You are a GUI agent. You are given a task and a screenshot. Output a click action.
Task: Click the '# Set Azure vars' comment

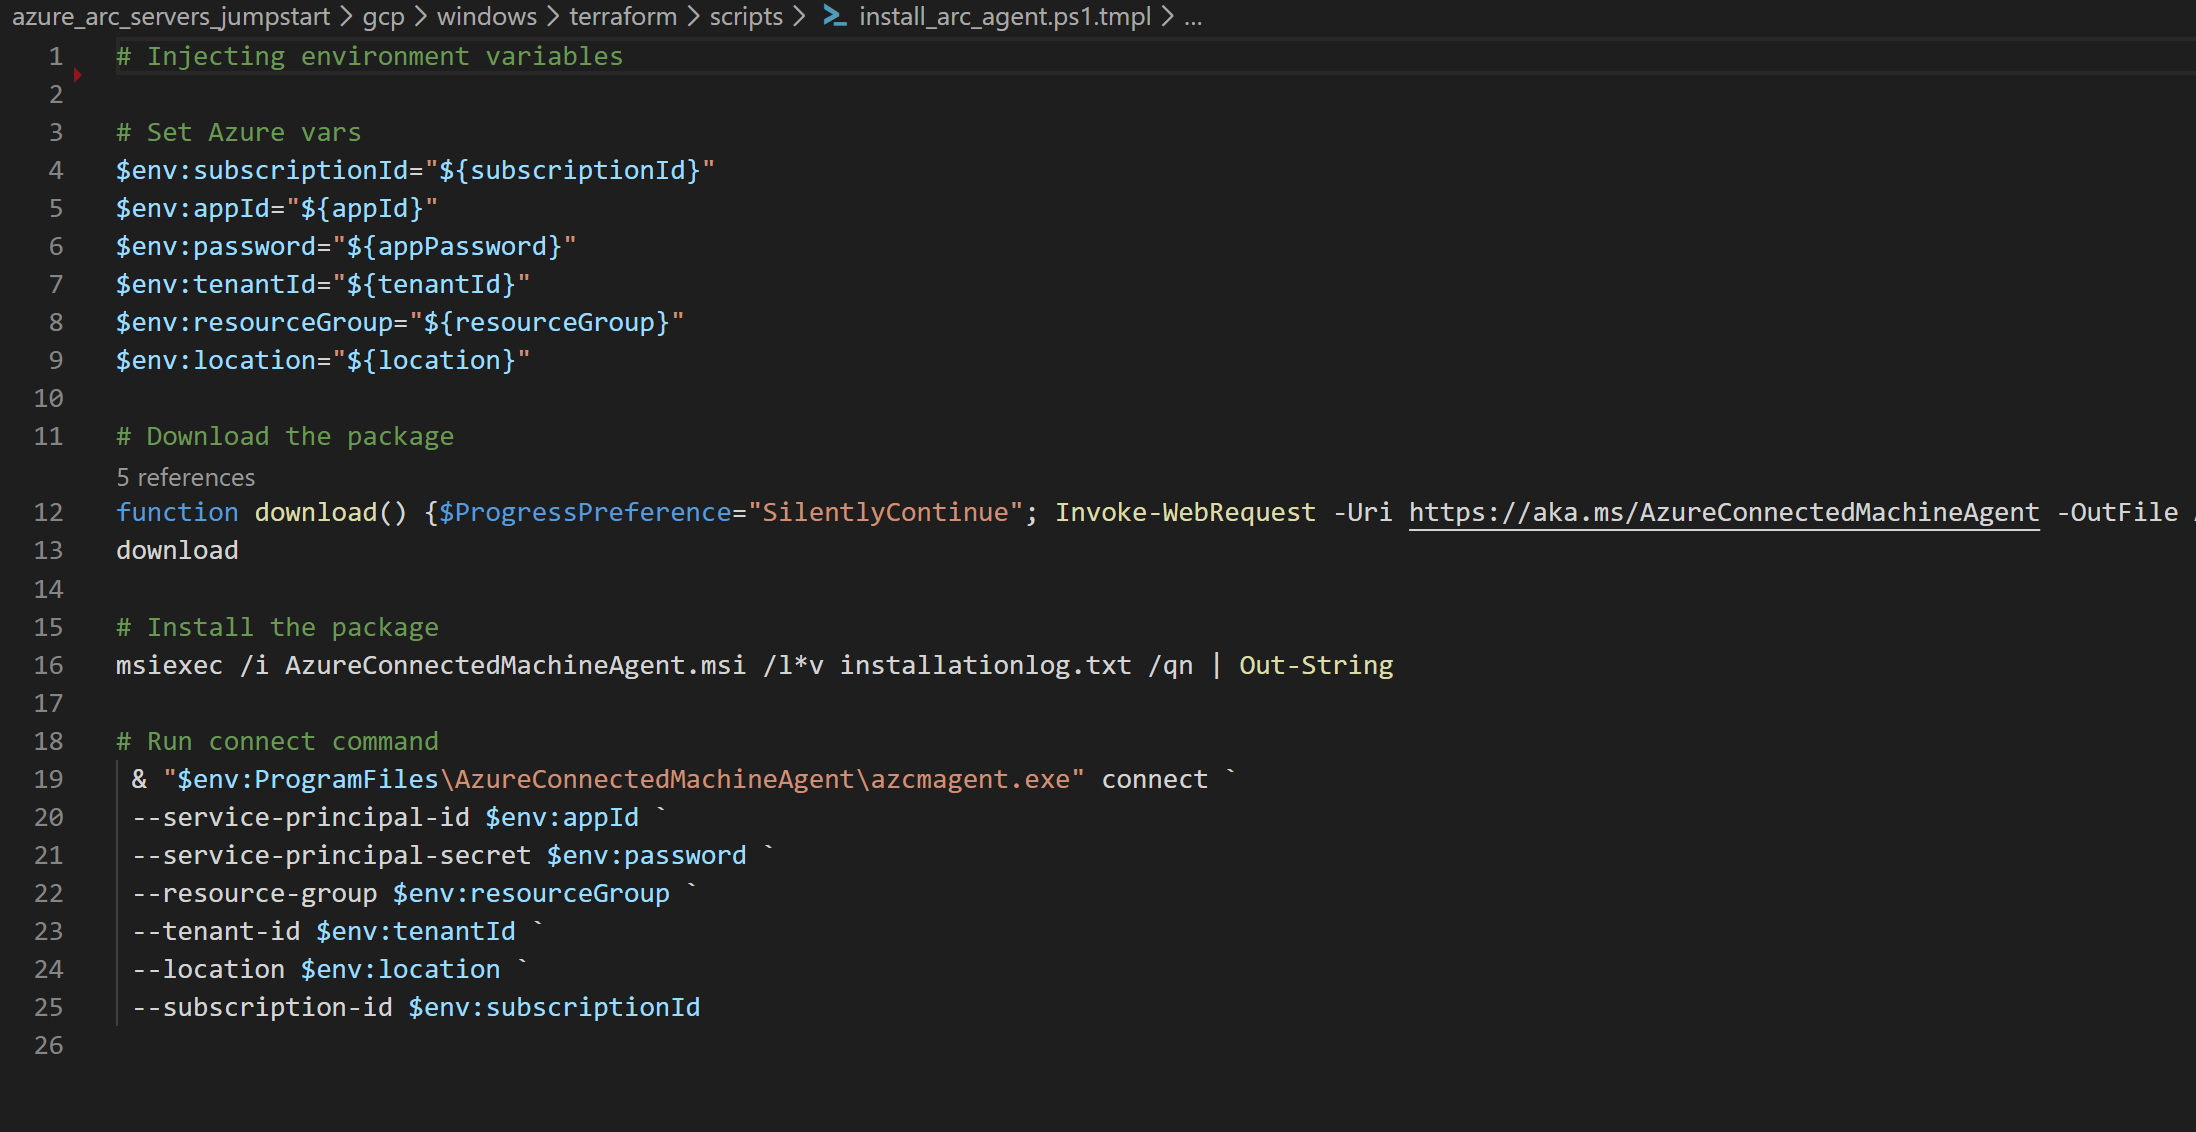(238, 132)
